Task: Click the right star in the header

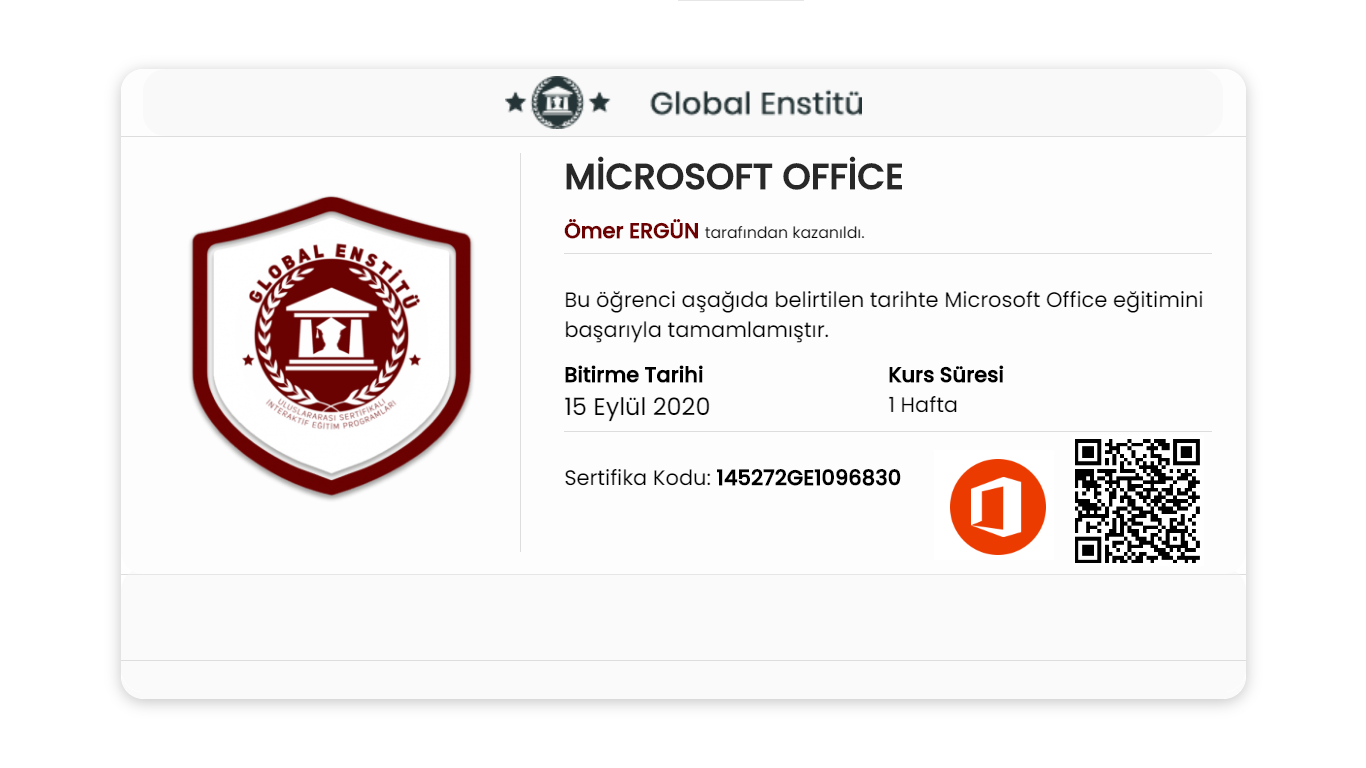Action: click(599, 103)
